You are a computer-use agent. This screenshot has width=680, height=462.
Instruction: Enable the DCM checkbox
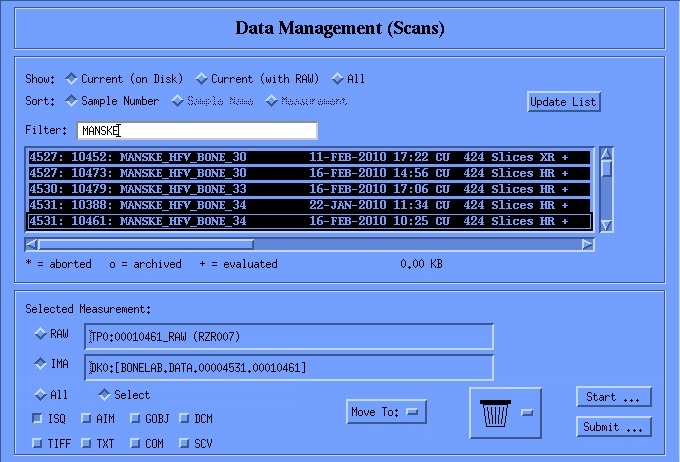click(184, 418)
